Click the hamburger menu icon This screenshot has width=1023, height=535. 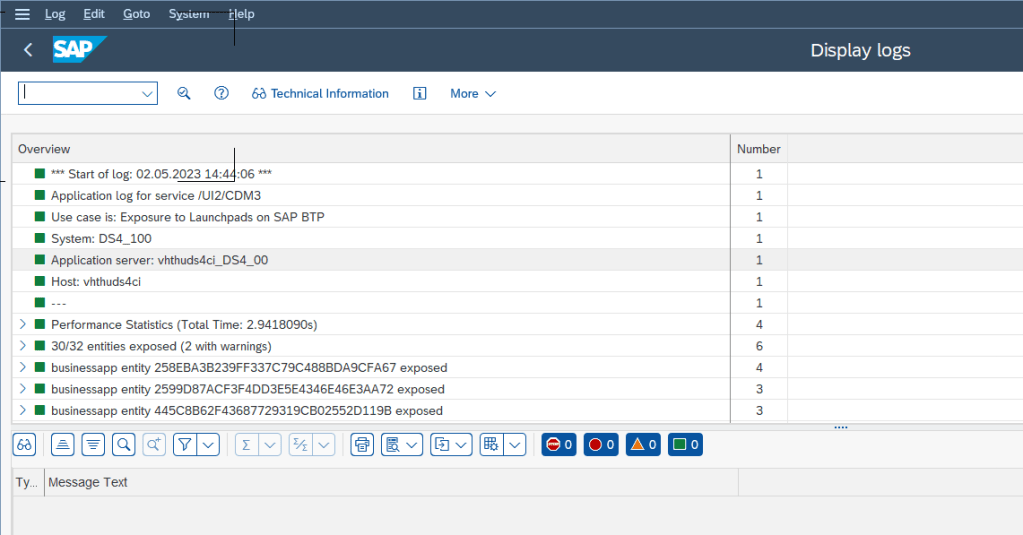22,14
